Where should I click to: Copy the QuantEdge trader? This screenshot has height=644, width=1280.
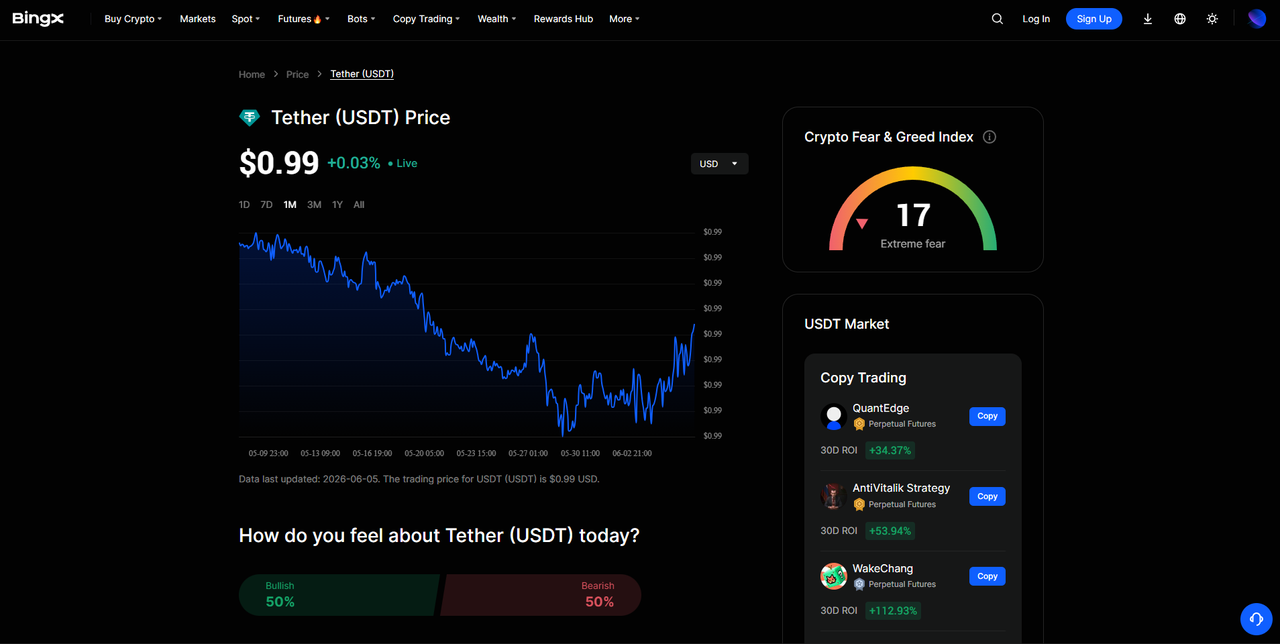[987, 416]
